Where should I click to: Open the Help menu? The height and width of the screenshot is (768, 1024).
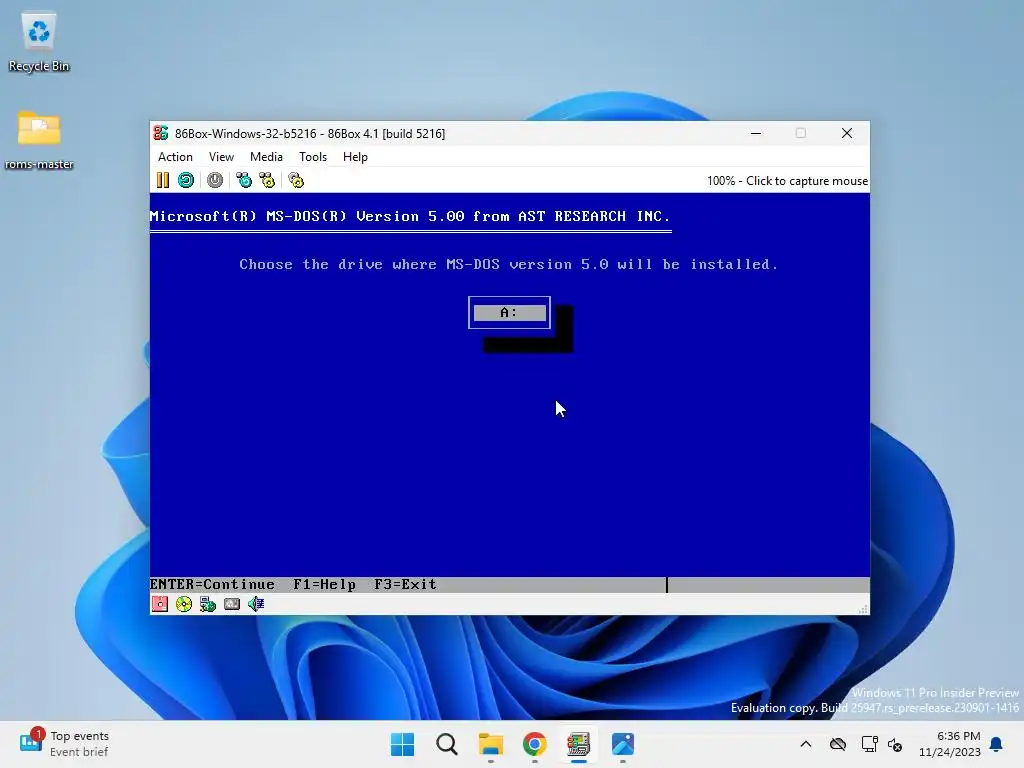pyautogui.click(x=355, y=157)
